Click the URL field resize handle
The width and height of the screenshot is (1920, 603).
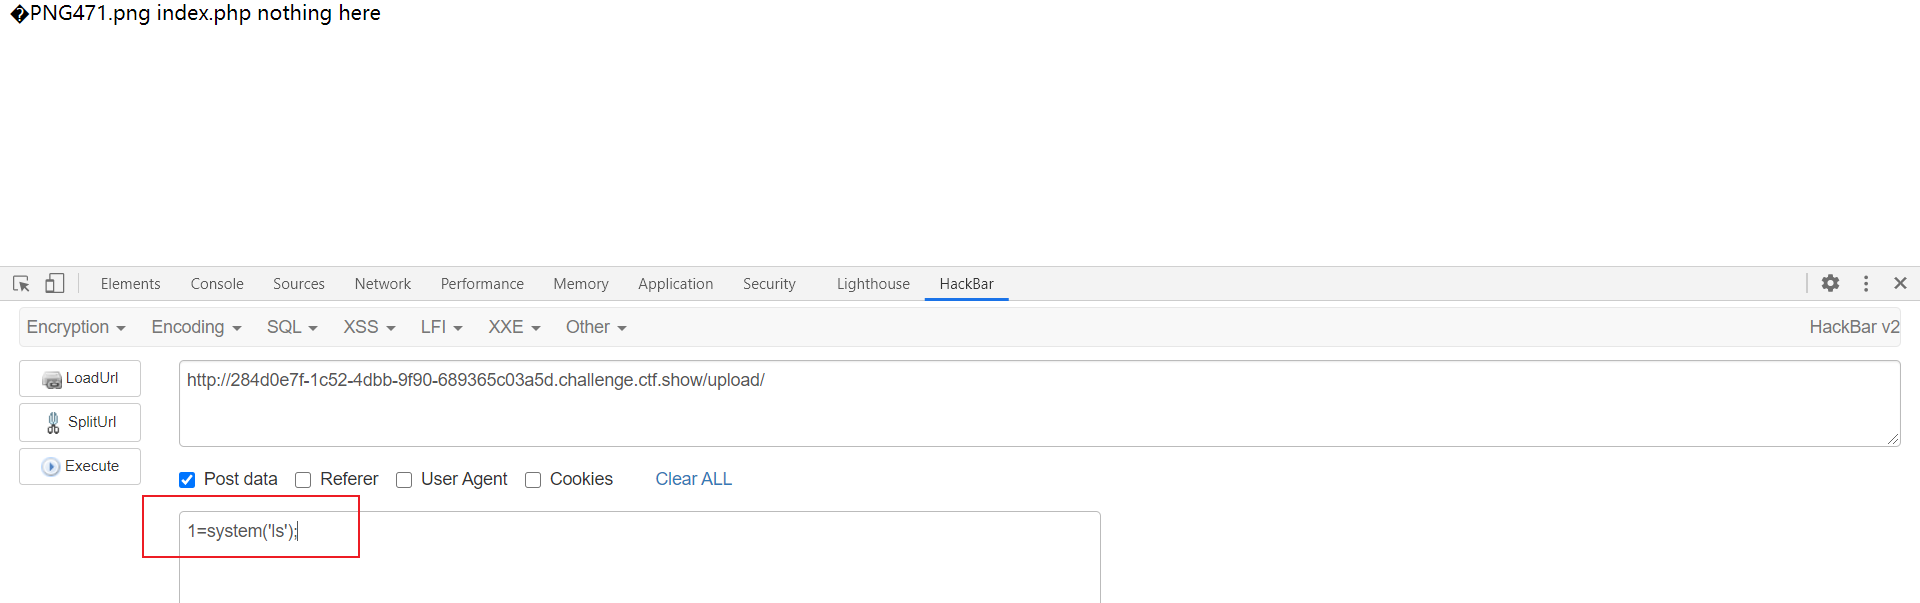[x=1893, y=439]
